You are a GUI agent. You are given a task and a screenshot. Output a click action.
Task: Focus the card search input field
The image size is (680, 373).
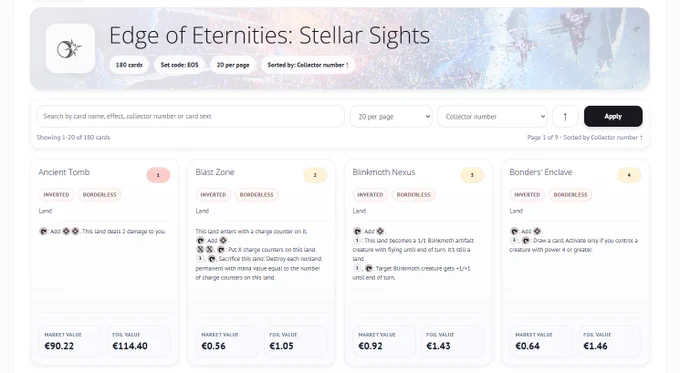click(x=190, y=116)
